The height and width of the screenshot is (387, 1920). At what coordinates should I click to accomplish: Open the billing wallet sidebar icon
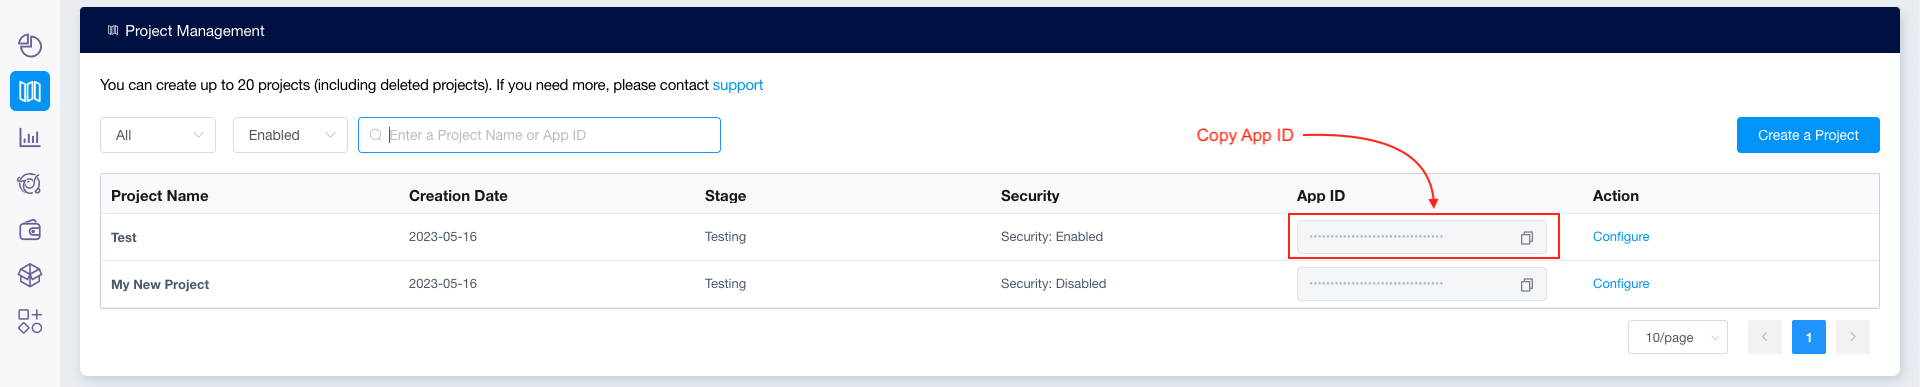30,229
